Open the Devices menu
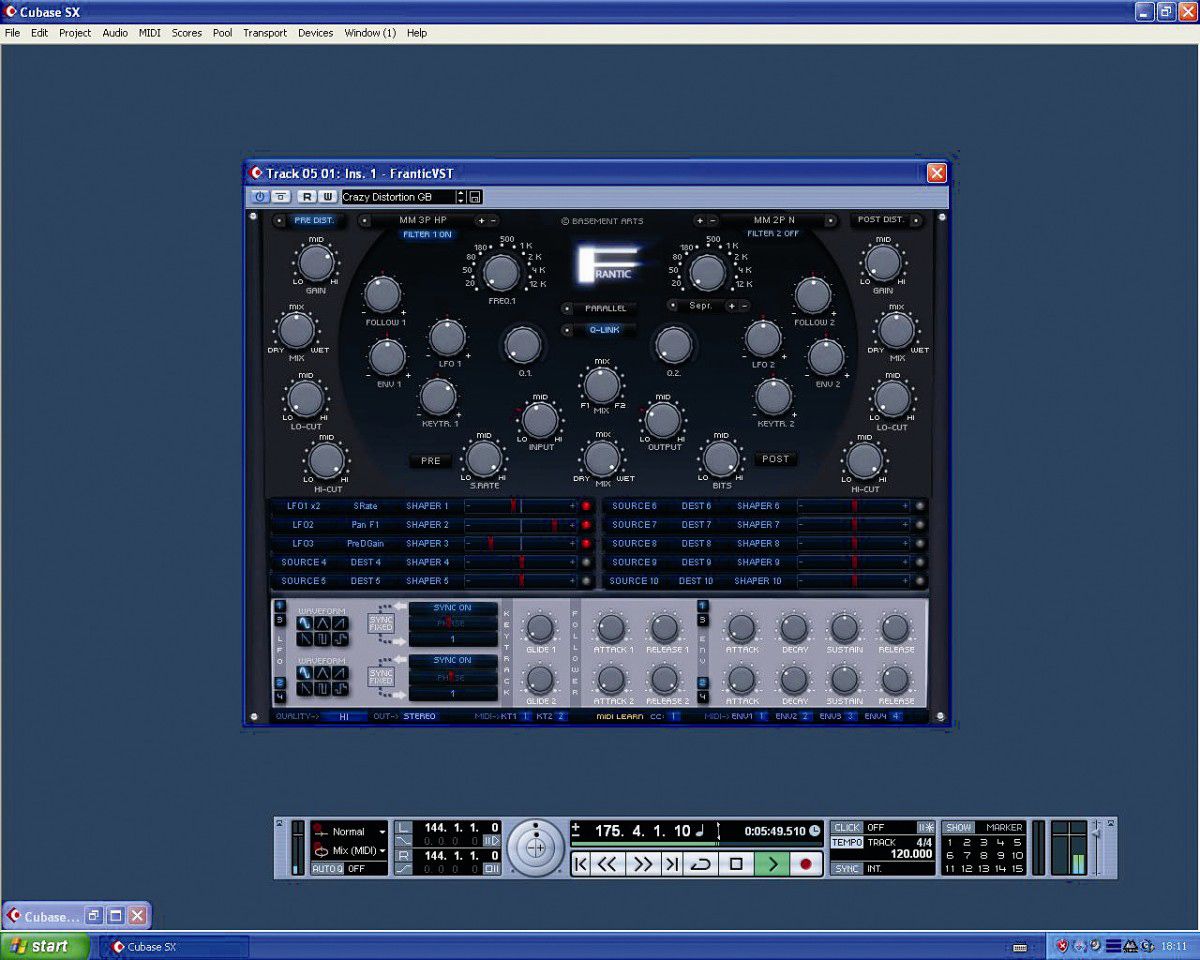1200x960 pixels. click(x=316, y=33)
